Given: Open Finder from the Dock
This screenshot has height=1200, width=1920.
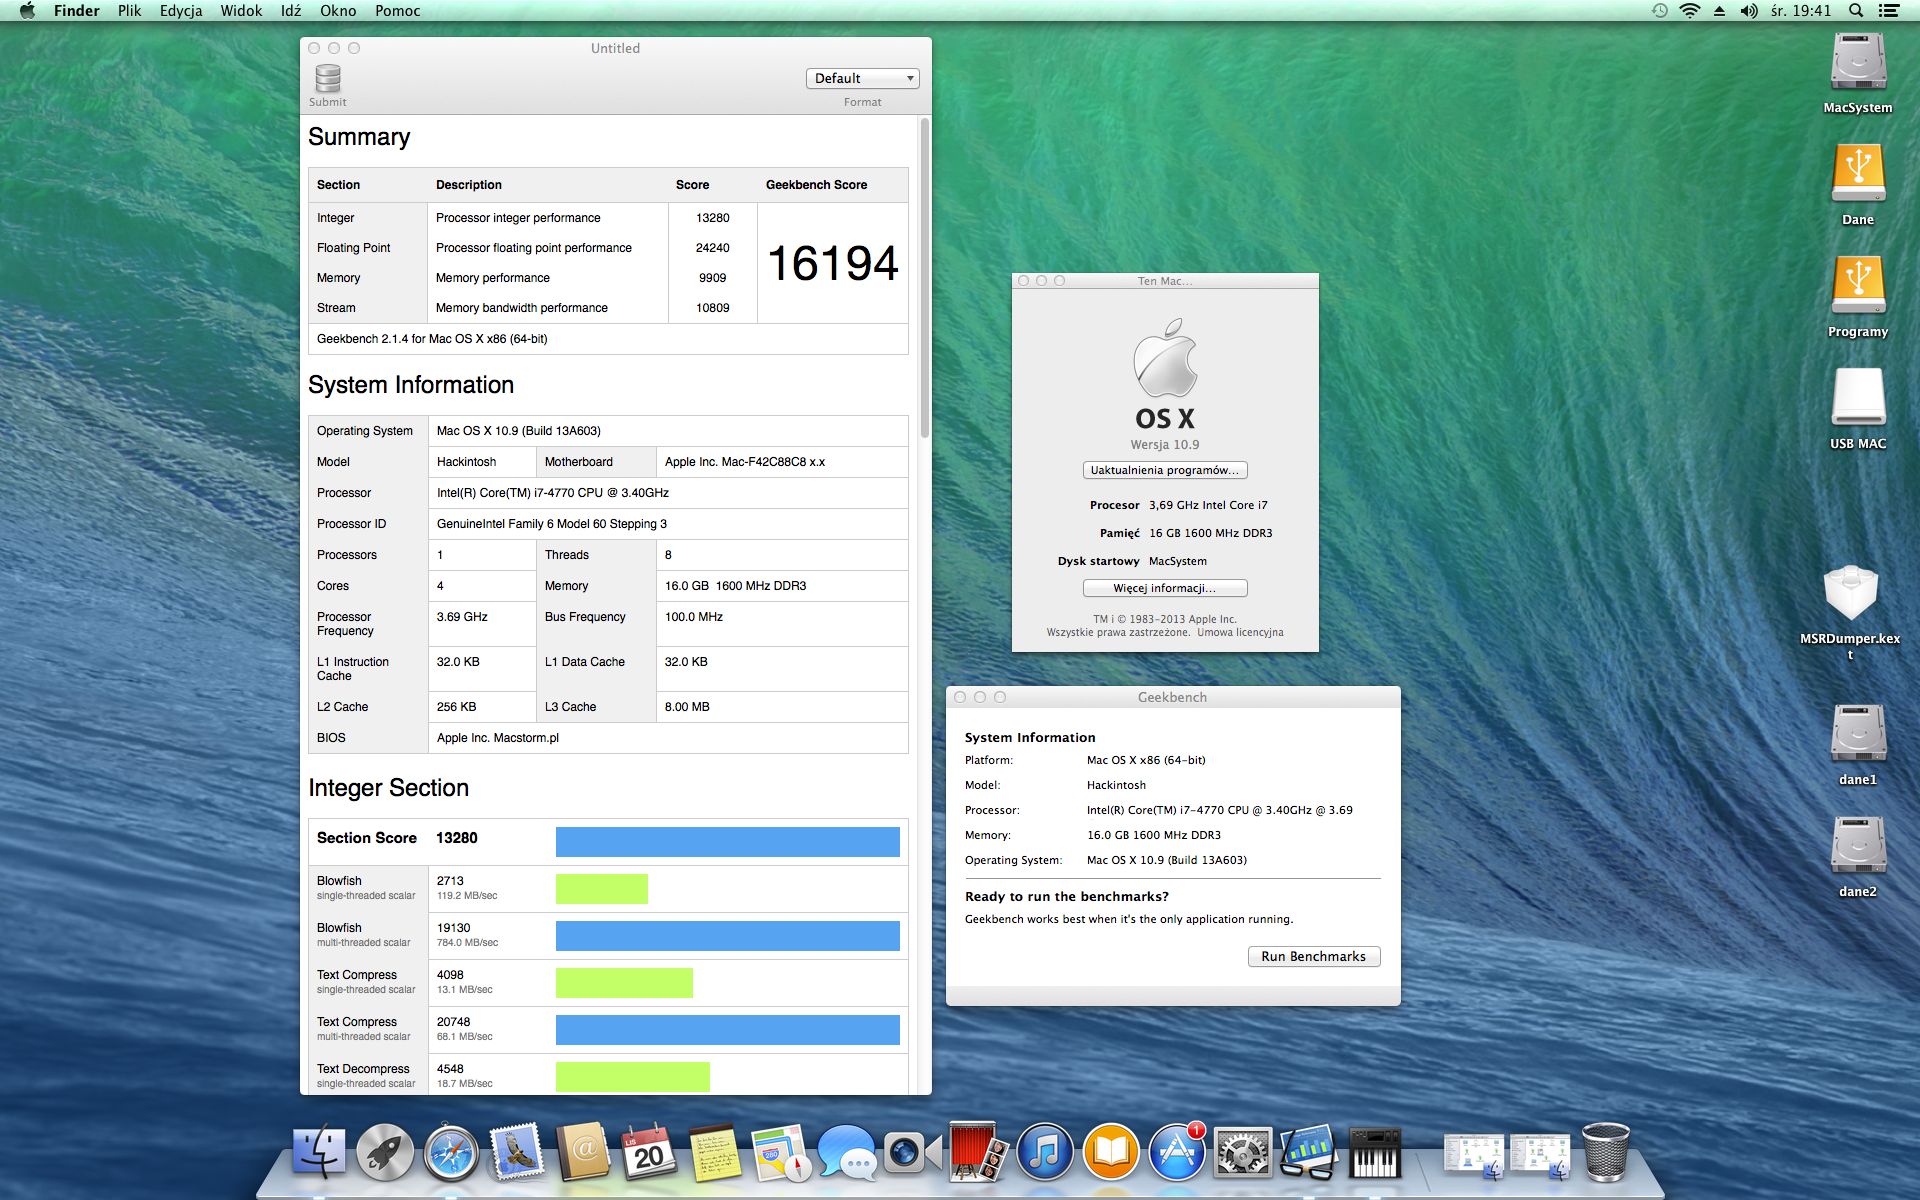Looking at the screenshot, I should pyautogui.click(x=319, y=1151).
